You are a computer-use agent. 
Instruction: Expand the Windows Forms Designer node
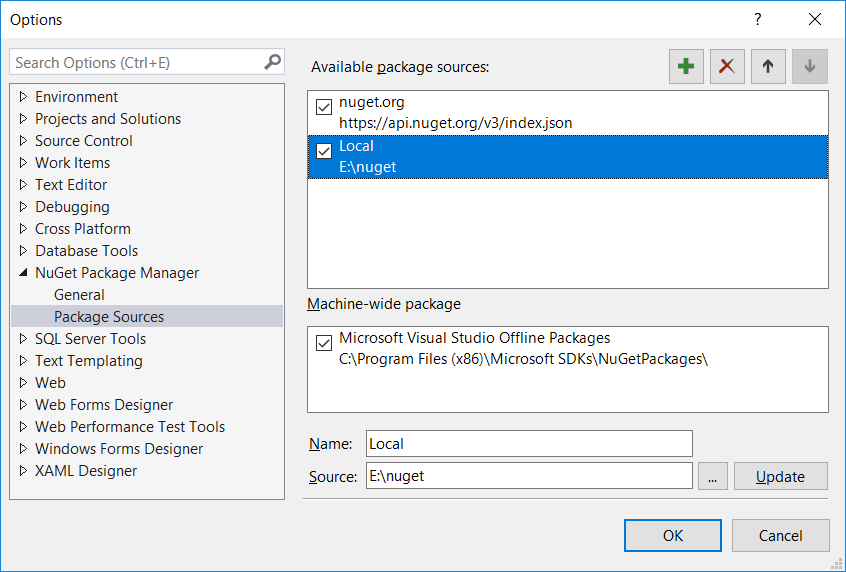(23, 449)
